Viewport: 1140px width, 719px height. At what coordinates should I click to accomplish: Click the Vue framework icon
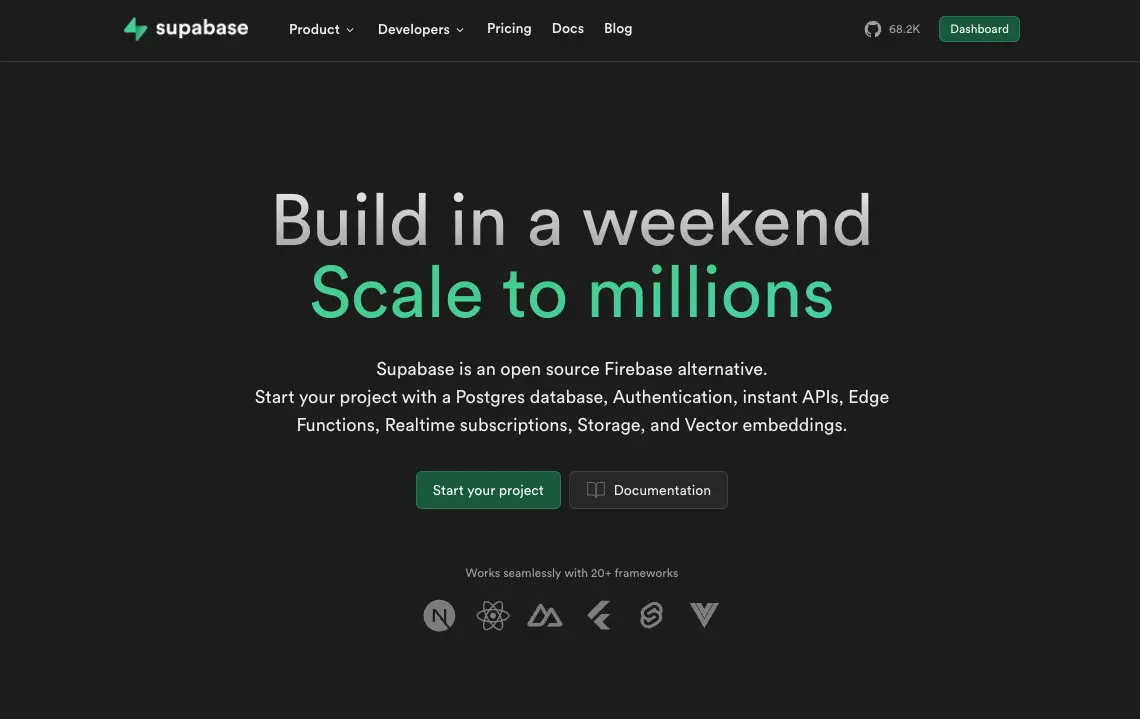(x=704, y=615)
